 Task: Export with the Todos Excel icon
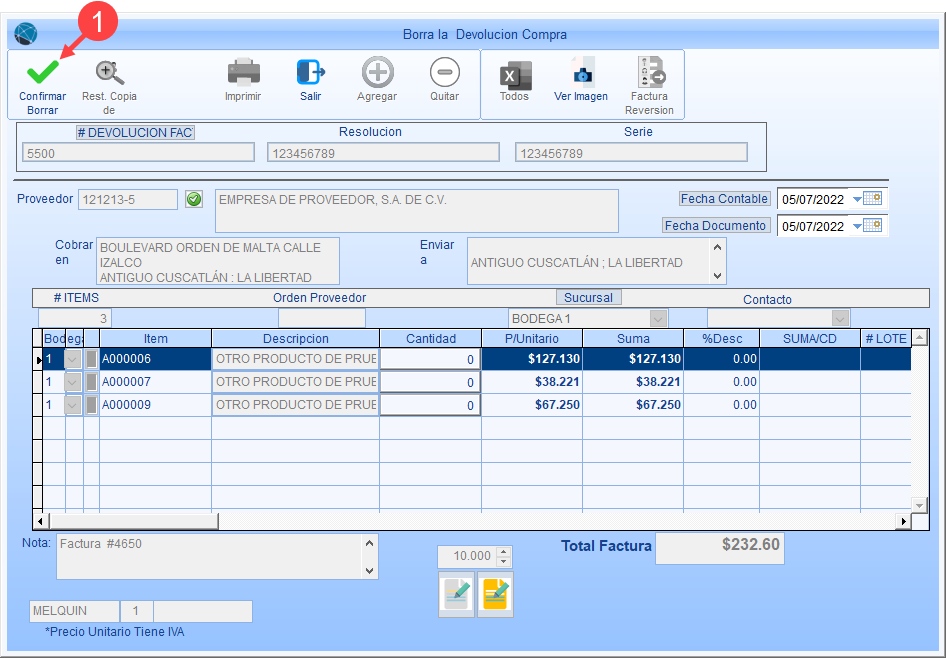(515, 75)
